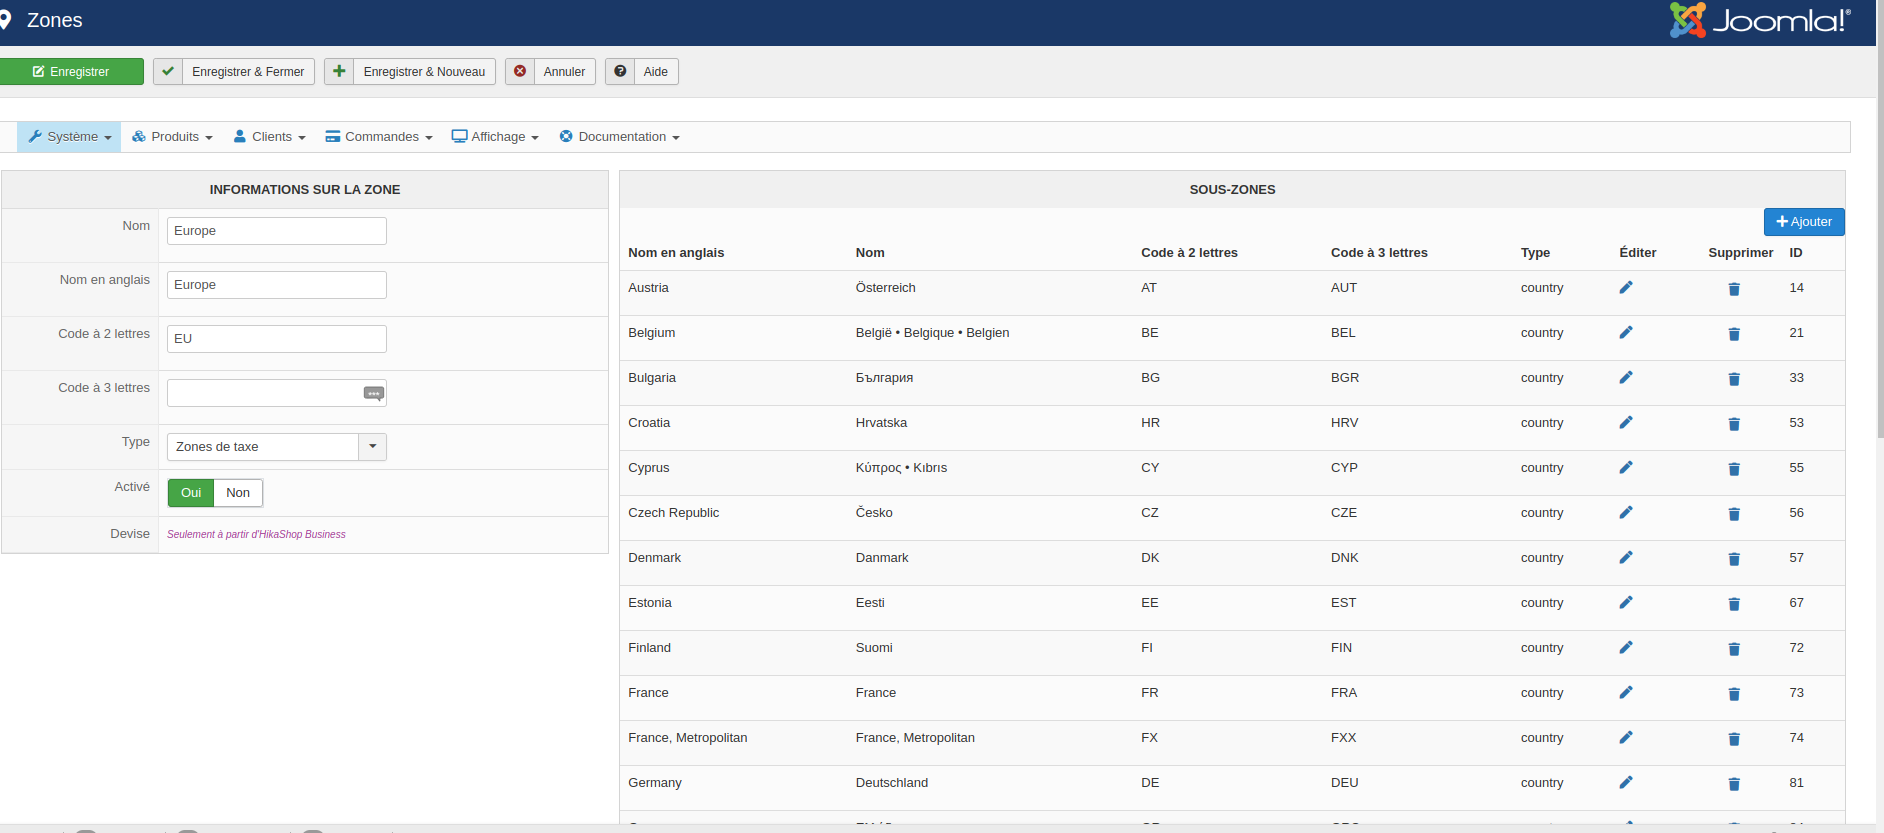Screen dimensions: 1884x833
Task: Click the Nom en anglais input field
Action: click(276, 285)
